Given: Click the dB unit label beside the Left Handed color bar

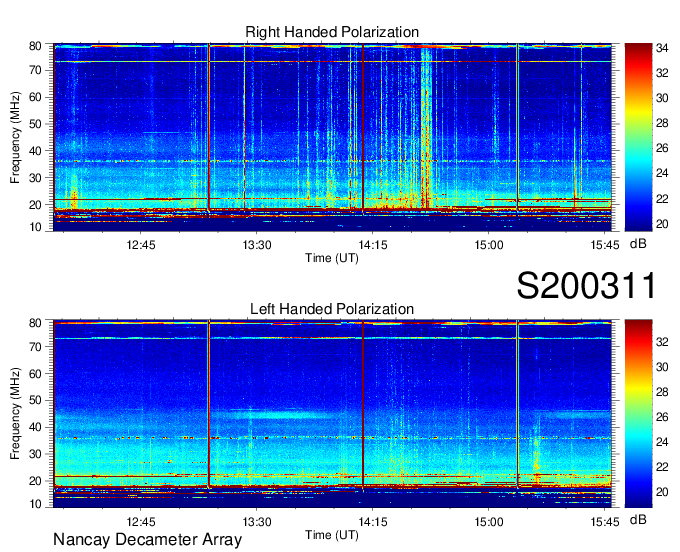Looking at the screenshot, I should [x=638, y=519].
